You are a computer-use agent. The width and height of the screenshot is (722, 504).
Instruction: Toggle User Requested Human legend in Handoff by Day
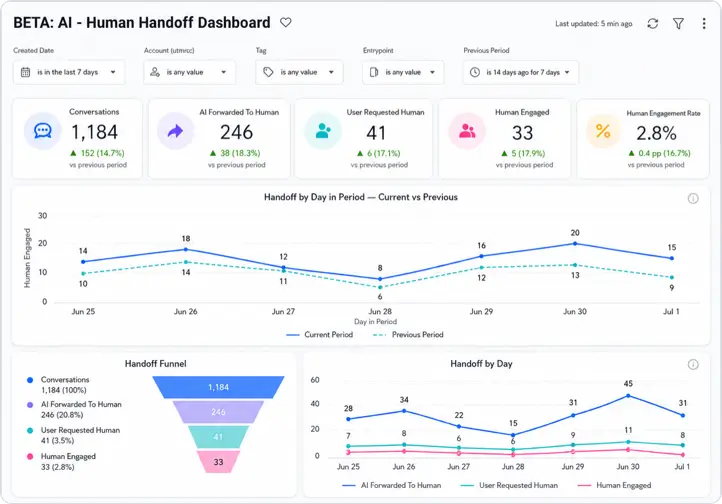coord(509,485)
